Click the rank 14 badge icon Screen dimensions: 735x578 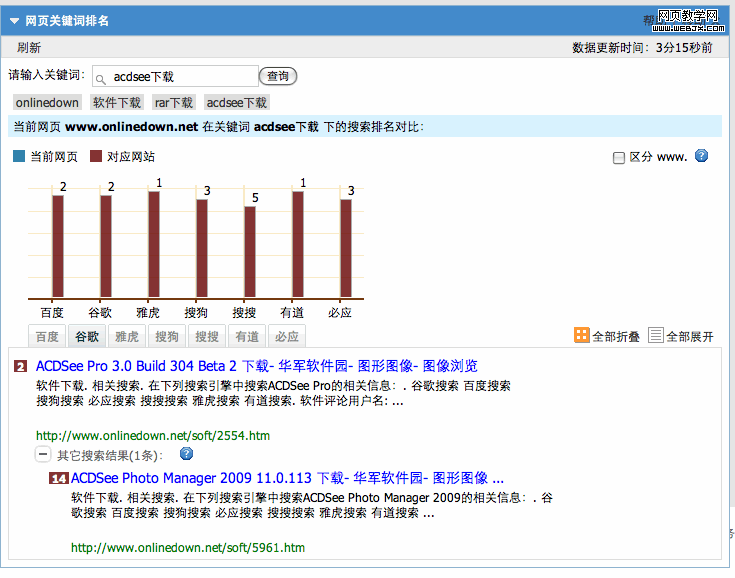58,478
